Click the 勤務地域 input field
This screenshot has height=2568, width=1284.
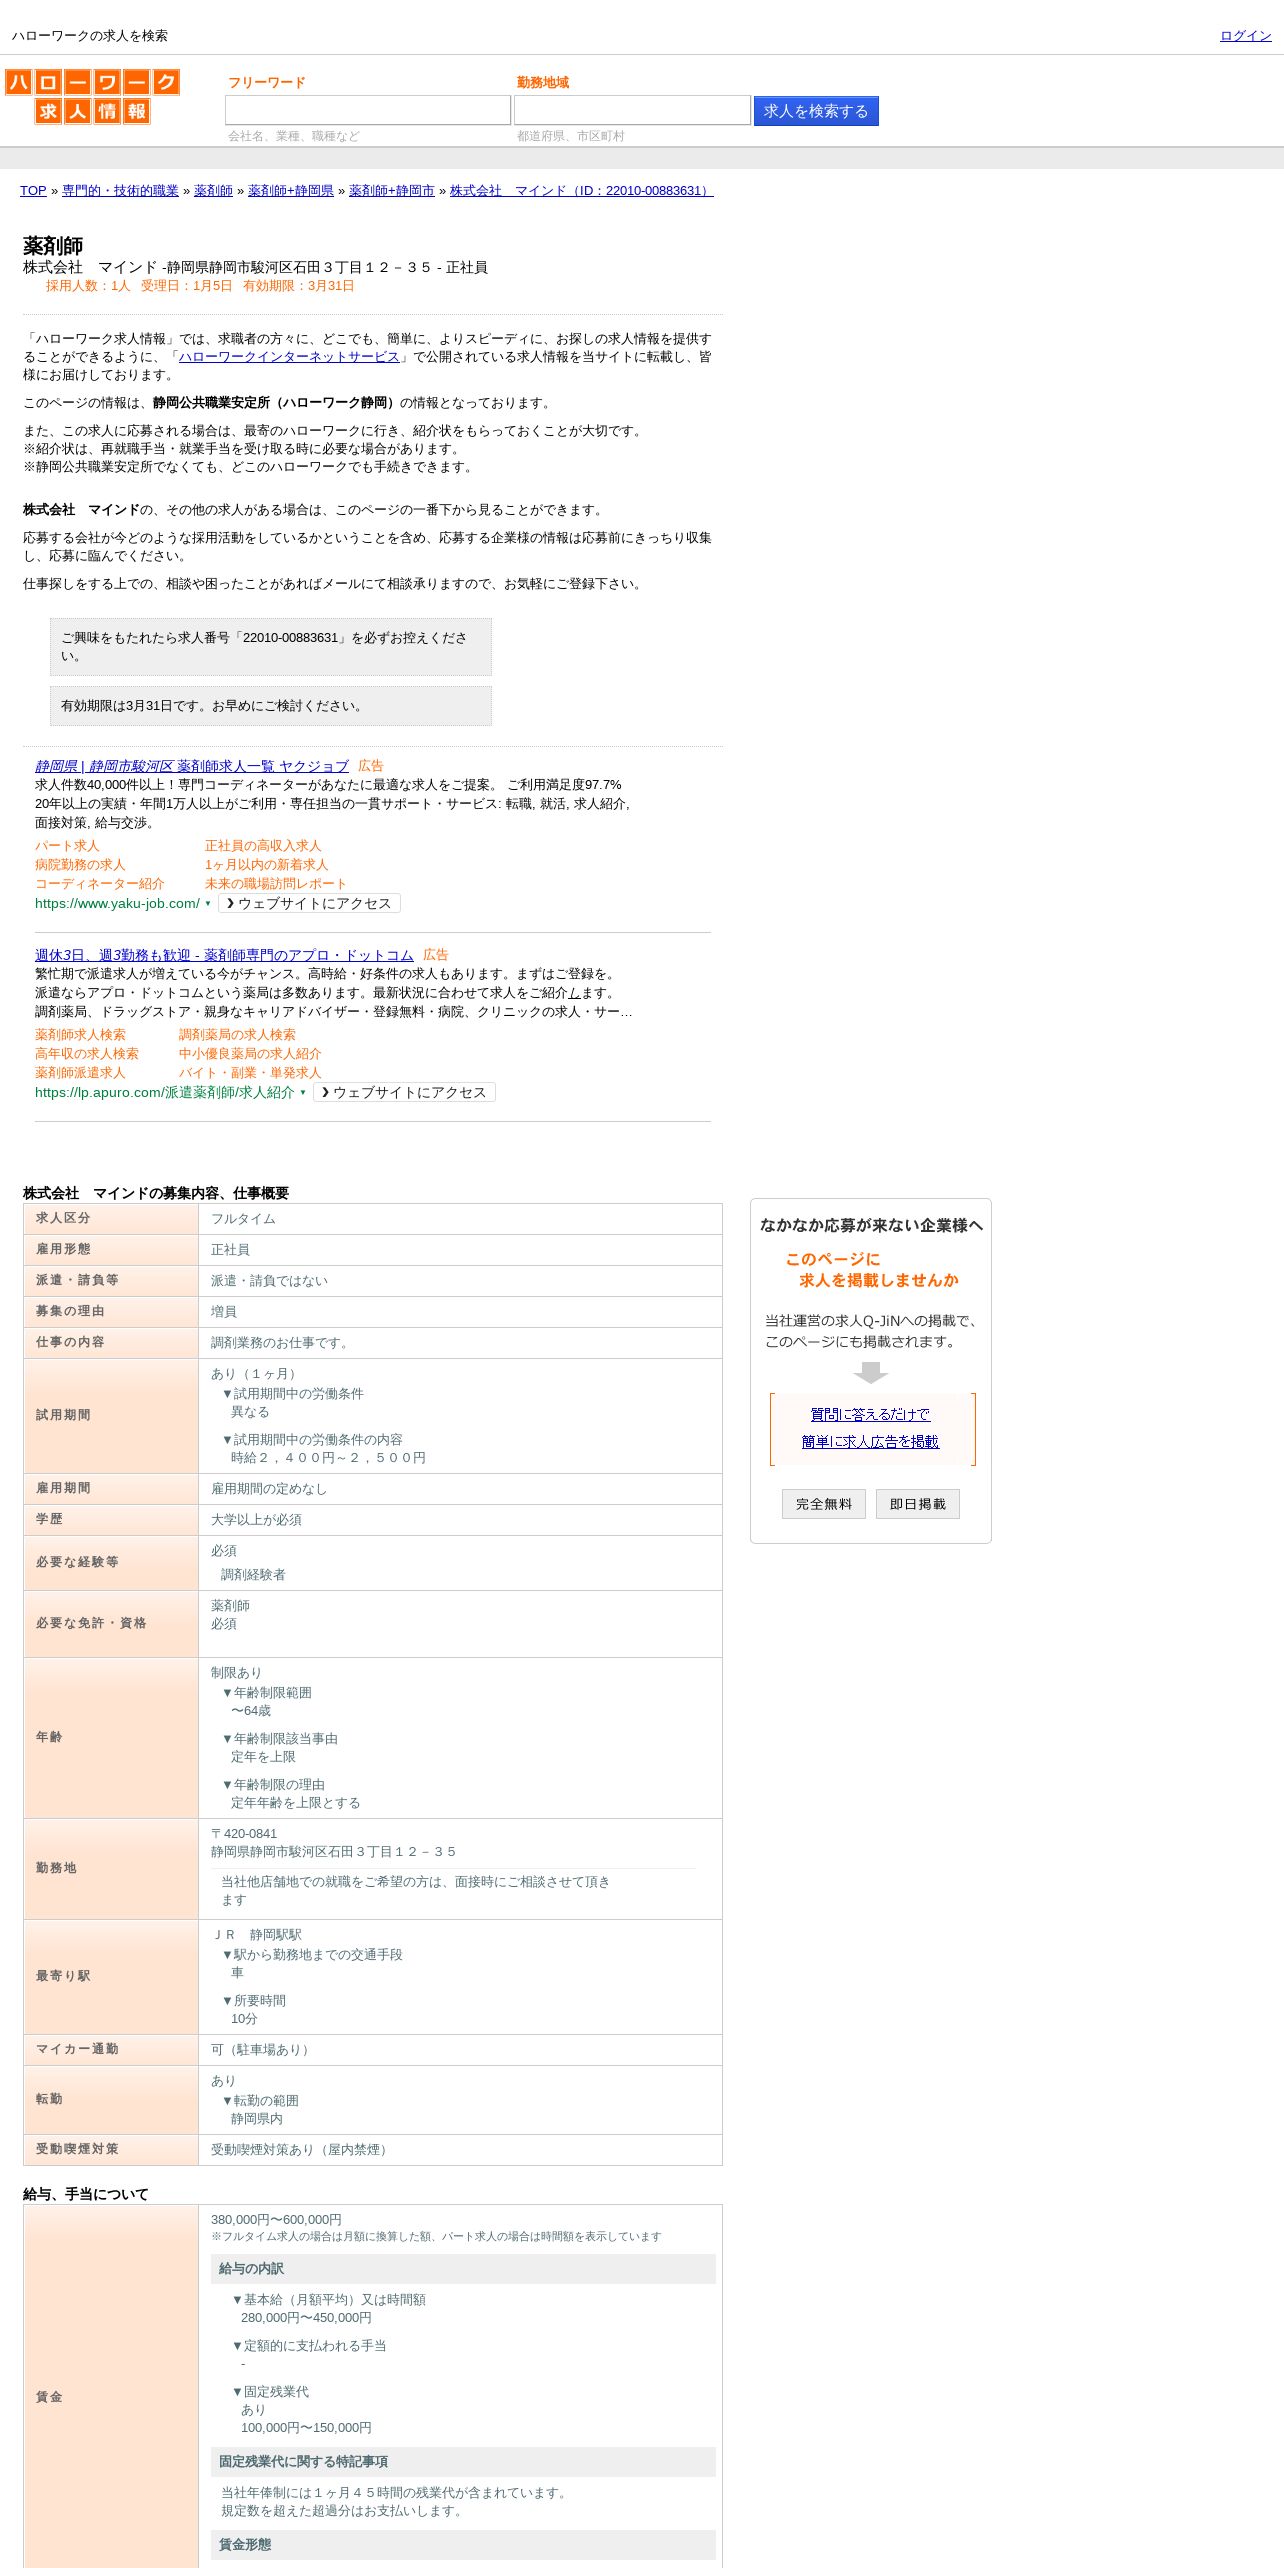pos(632,110)
